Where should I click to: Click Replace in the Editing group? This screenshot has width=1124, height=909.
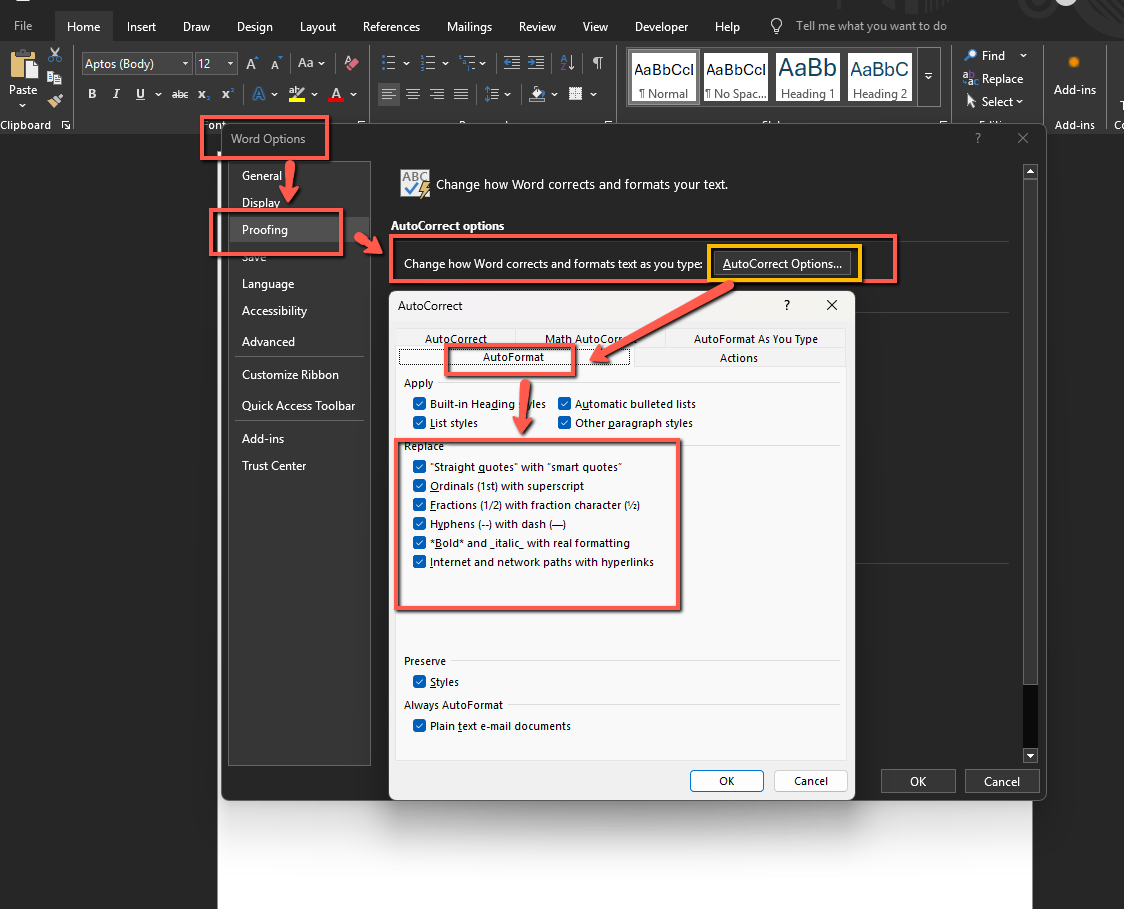pos(993,79)
